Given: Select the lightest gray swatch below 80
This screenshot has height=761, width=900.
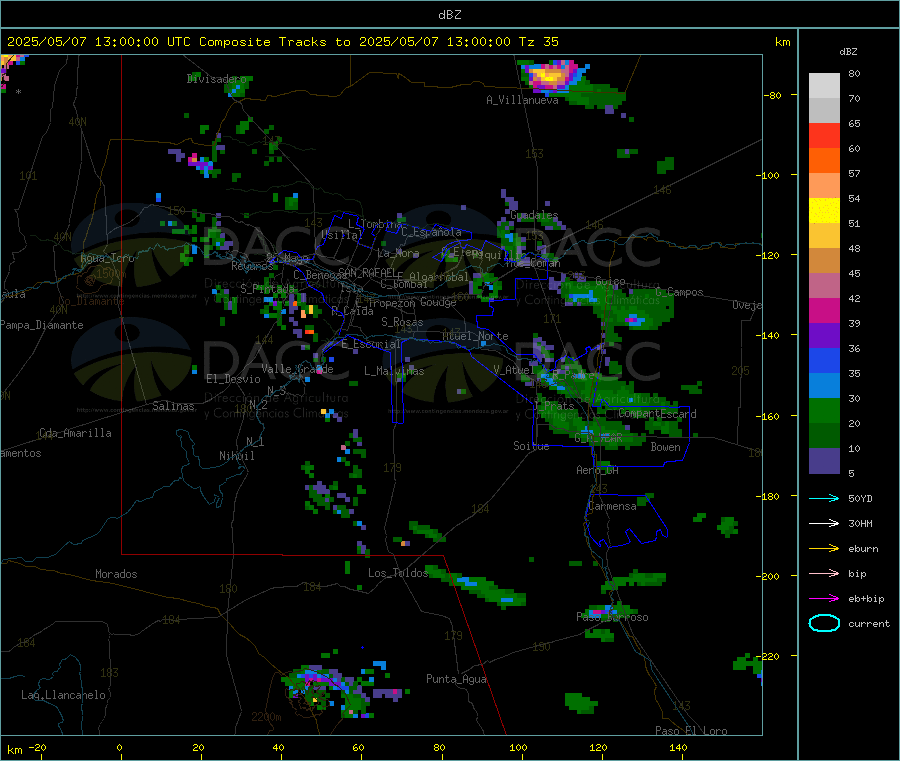Looking at the screenshot, I should tap(824, 86).
